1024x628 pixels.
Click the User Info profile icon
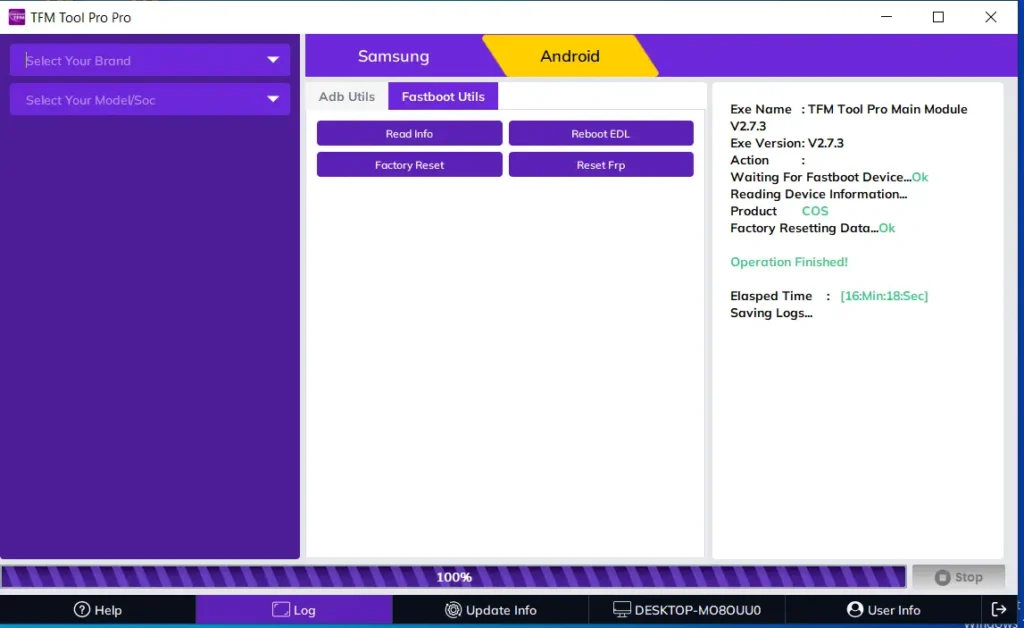click(x=854, y=609)
